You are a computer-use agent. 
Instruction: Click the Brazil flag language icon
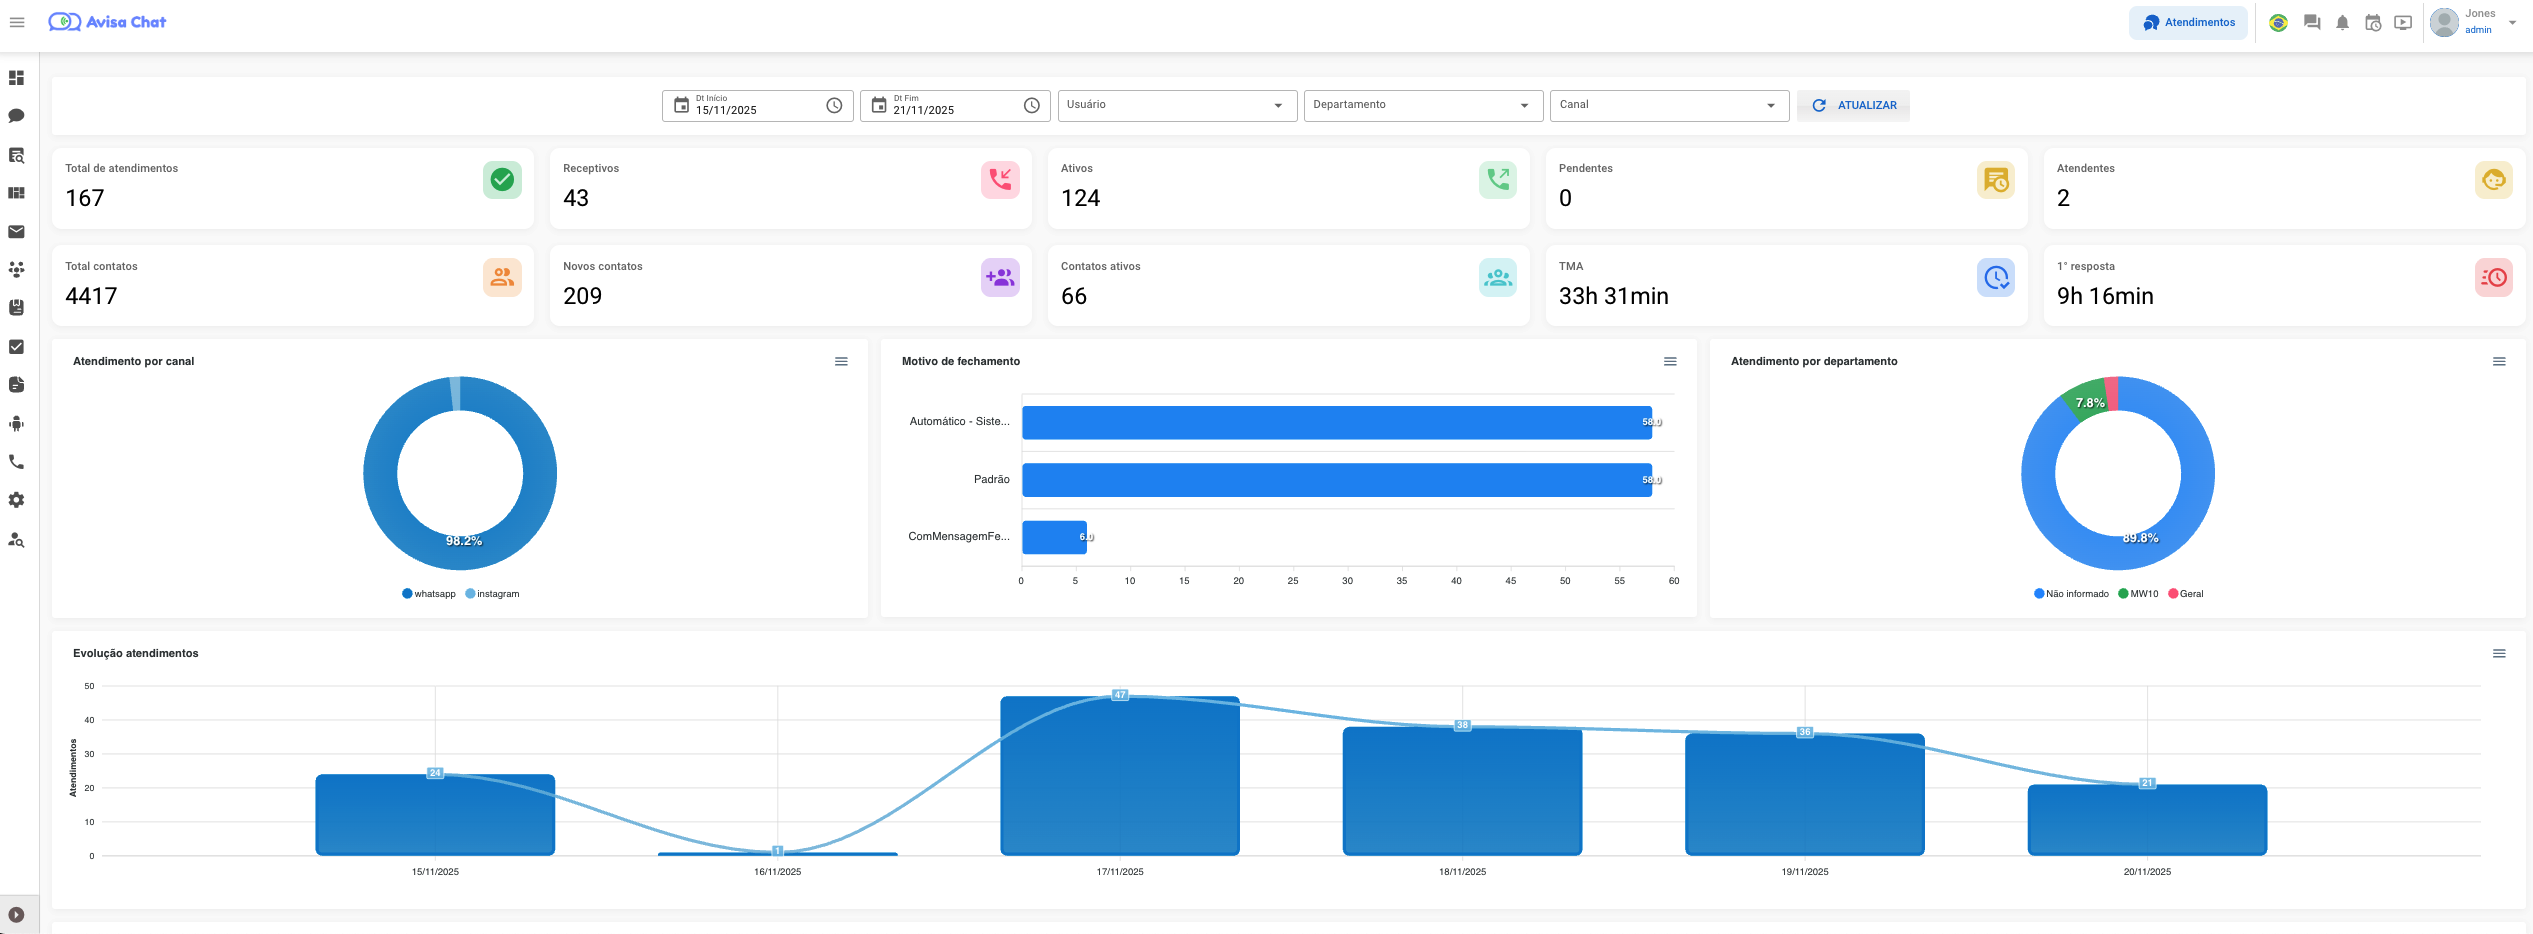point(2278,23)
